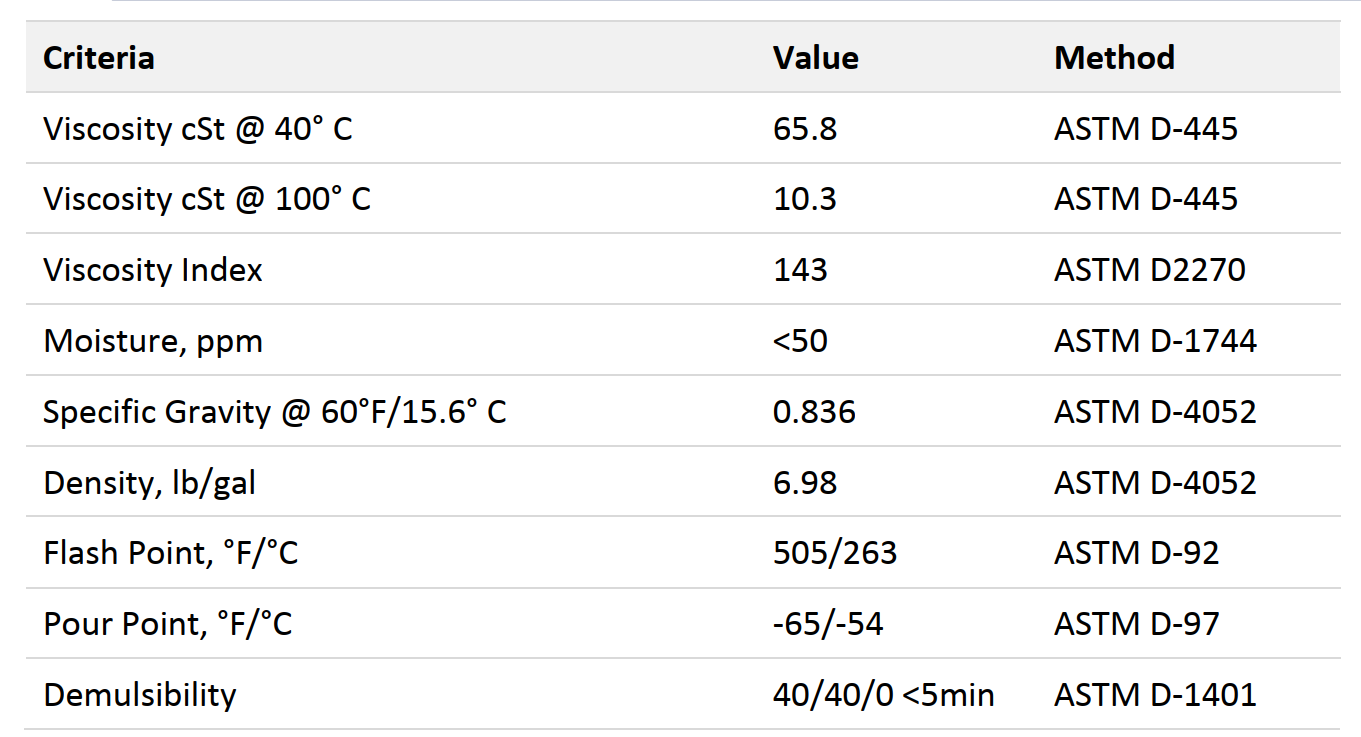Select the Demulsibility 40/40/0 <5min value
Image resolution: width=1361 pixels, height=737 pixels.
coord(883,695)
